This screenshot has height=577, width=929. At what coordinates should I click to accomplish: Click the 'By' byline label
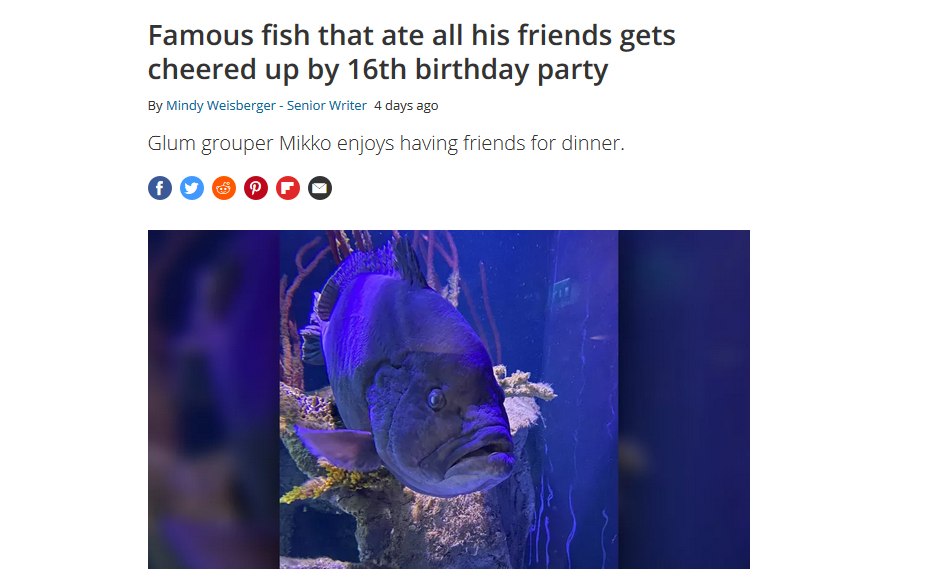click(x=155, y=105)
